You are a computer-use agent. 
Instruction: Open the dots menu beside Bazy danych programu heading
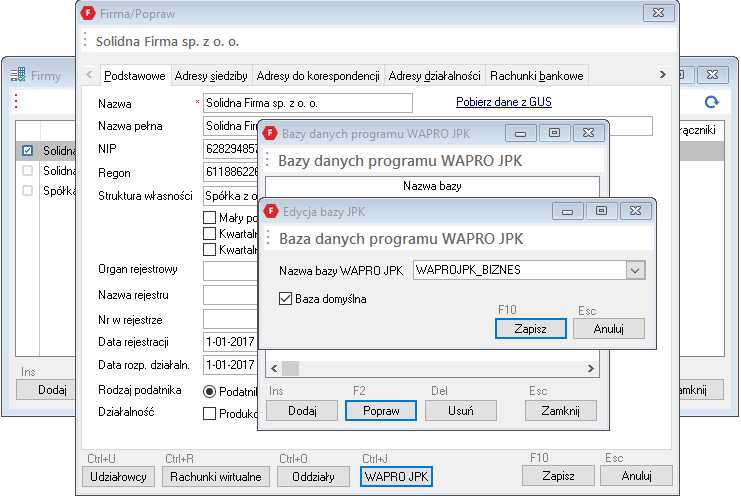point(267,160)
